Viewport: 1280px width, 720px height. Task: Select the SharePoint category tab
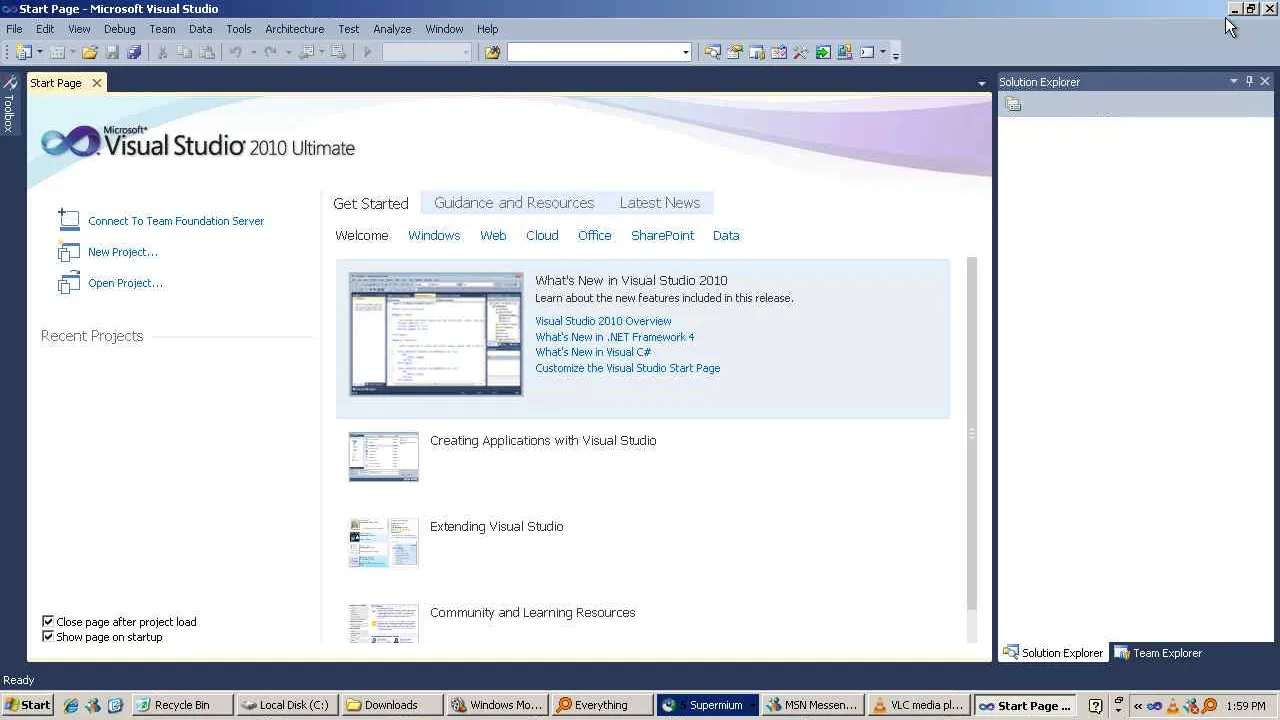point(662,235)
